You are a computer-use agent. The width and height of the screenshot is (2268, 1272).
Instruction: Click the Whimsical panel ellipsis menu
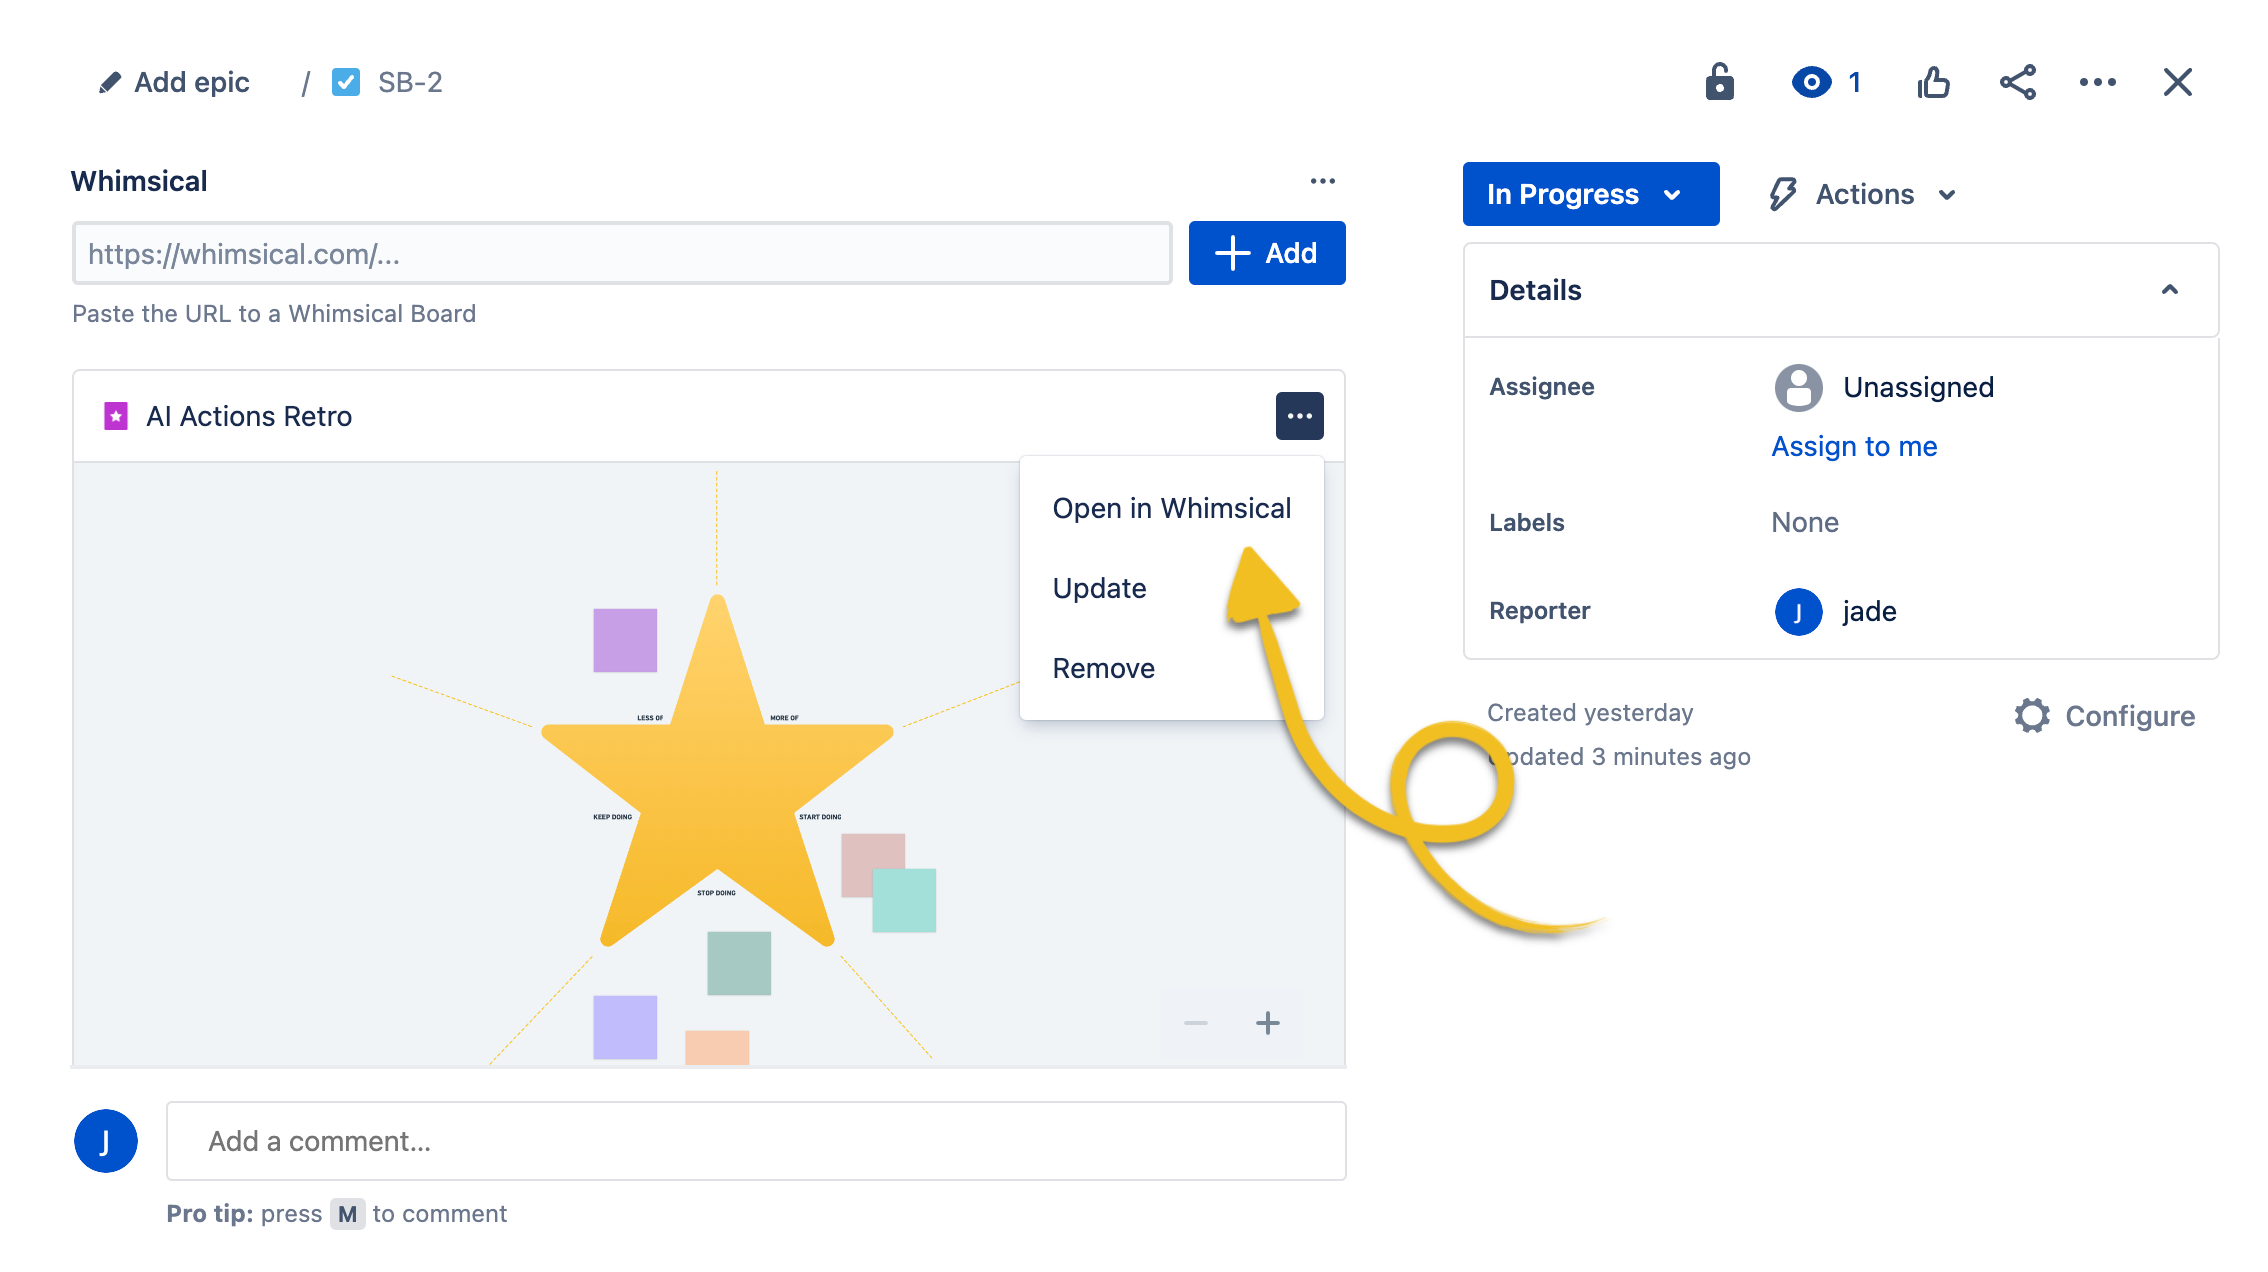[x=1322, y=181]
